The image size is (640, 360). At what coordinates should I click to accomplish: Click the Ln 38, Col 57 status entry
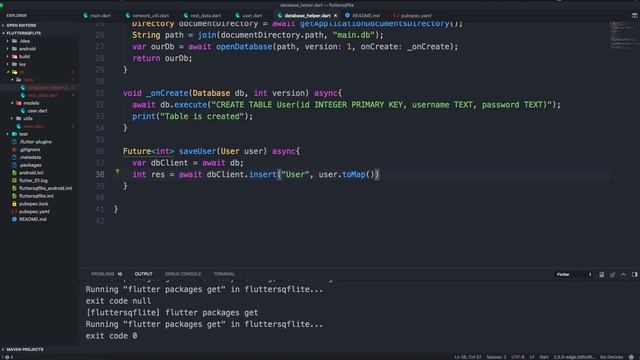[x=468, y=357]
